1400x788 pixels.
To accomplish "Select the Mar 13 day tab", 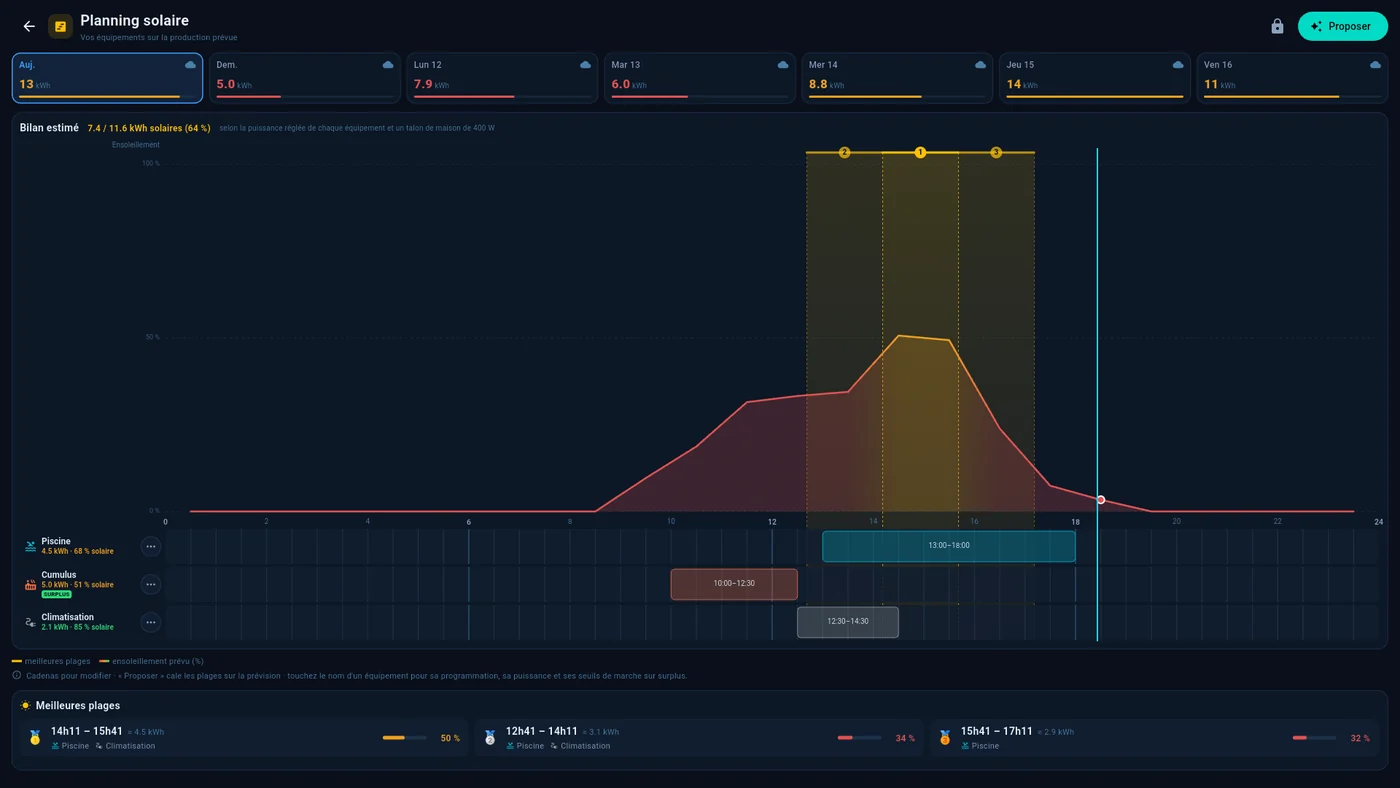I will 700,78.
